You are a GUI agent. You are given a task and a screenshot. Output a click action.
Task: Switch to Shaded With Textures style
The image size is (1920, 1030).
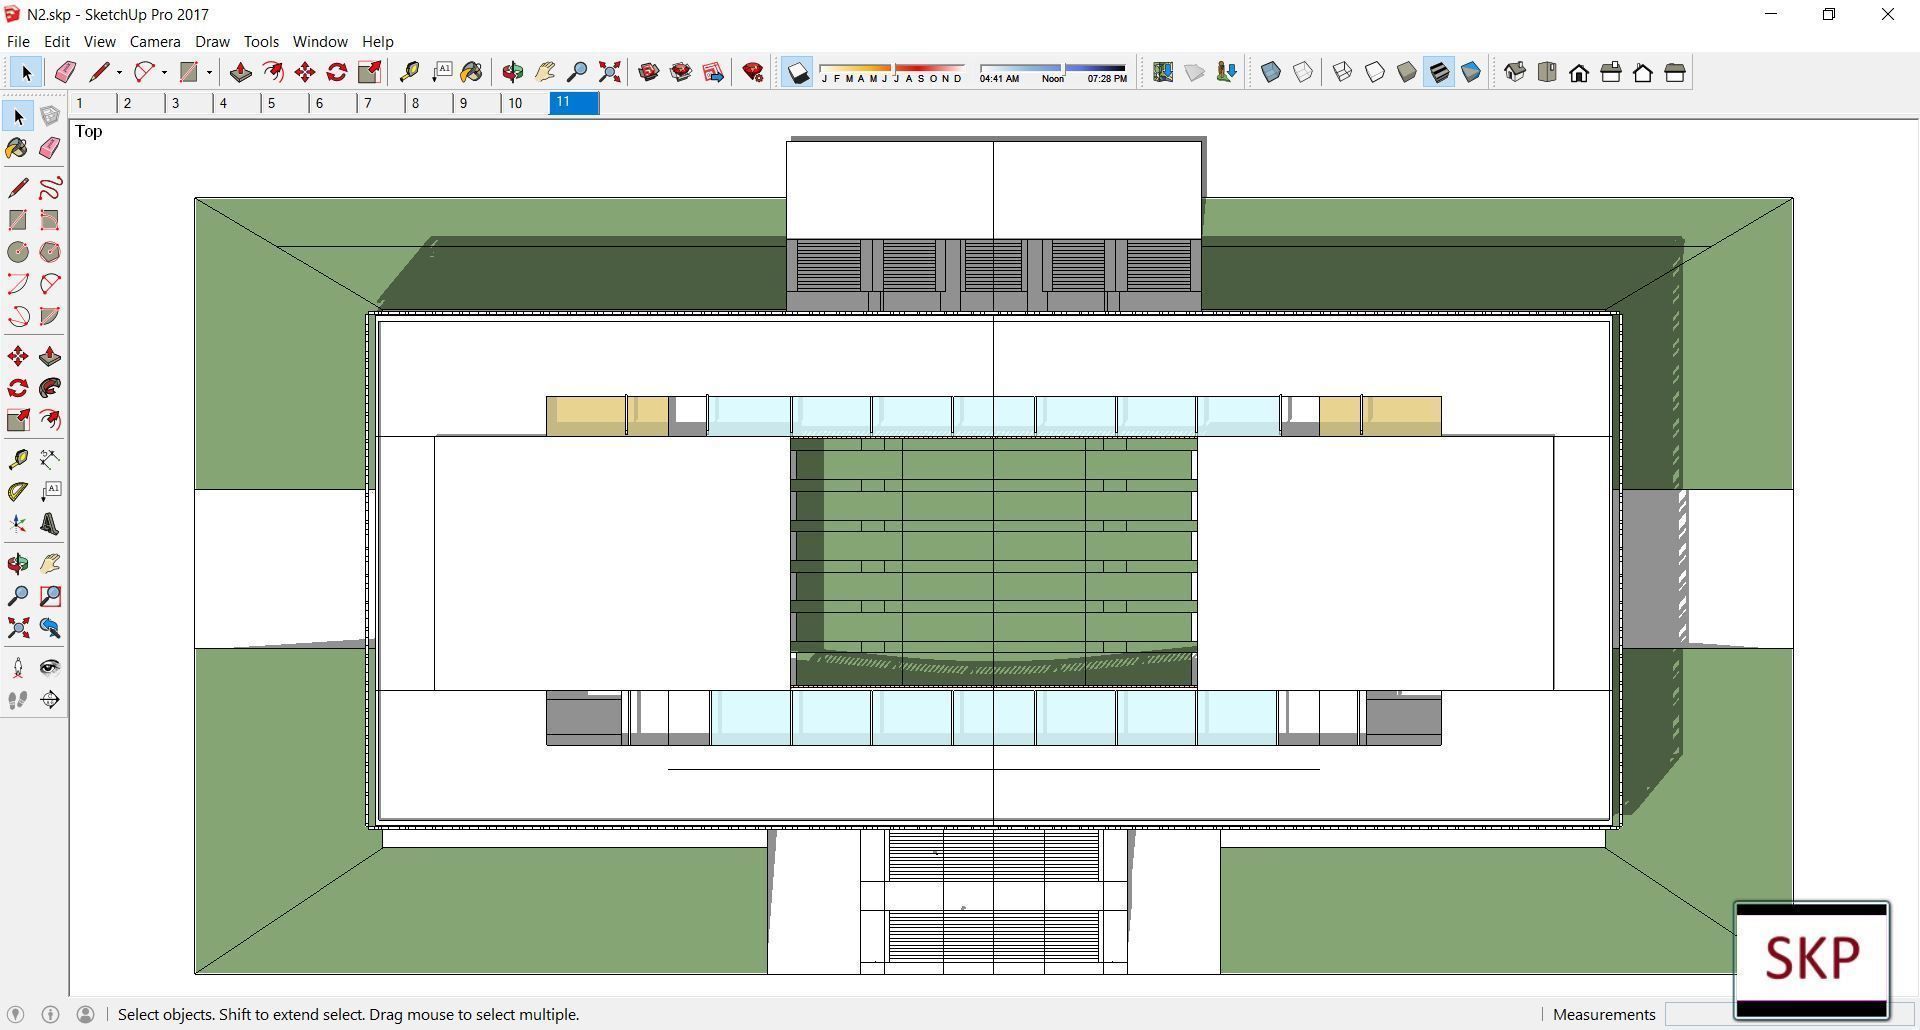pos(1439,72)
